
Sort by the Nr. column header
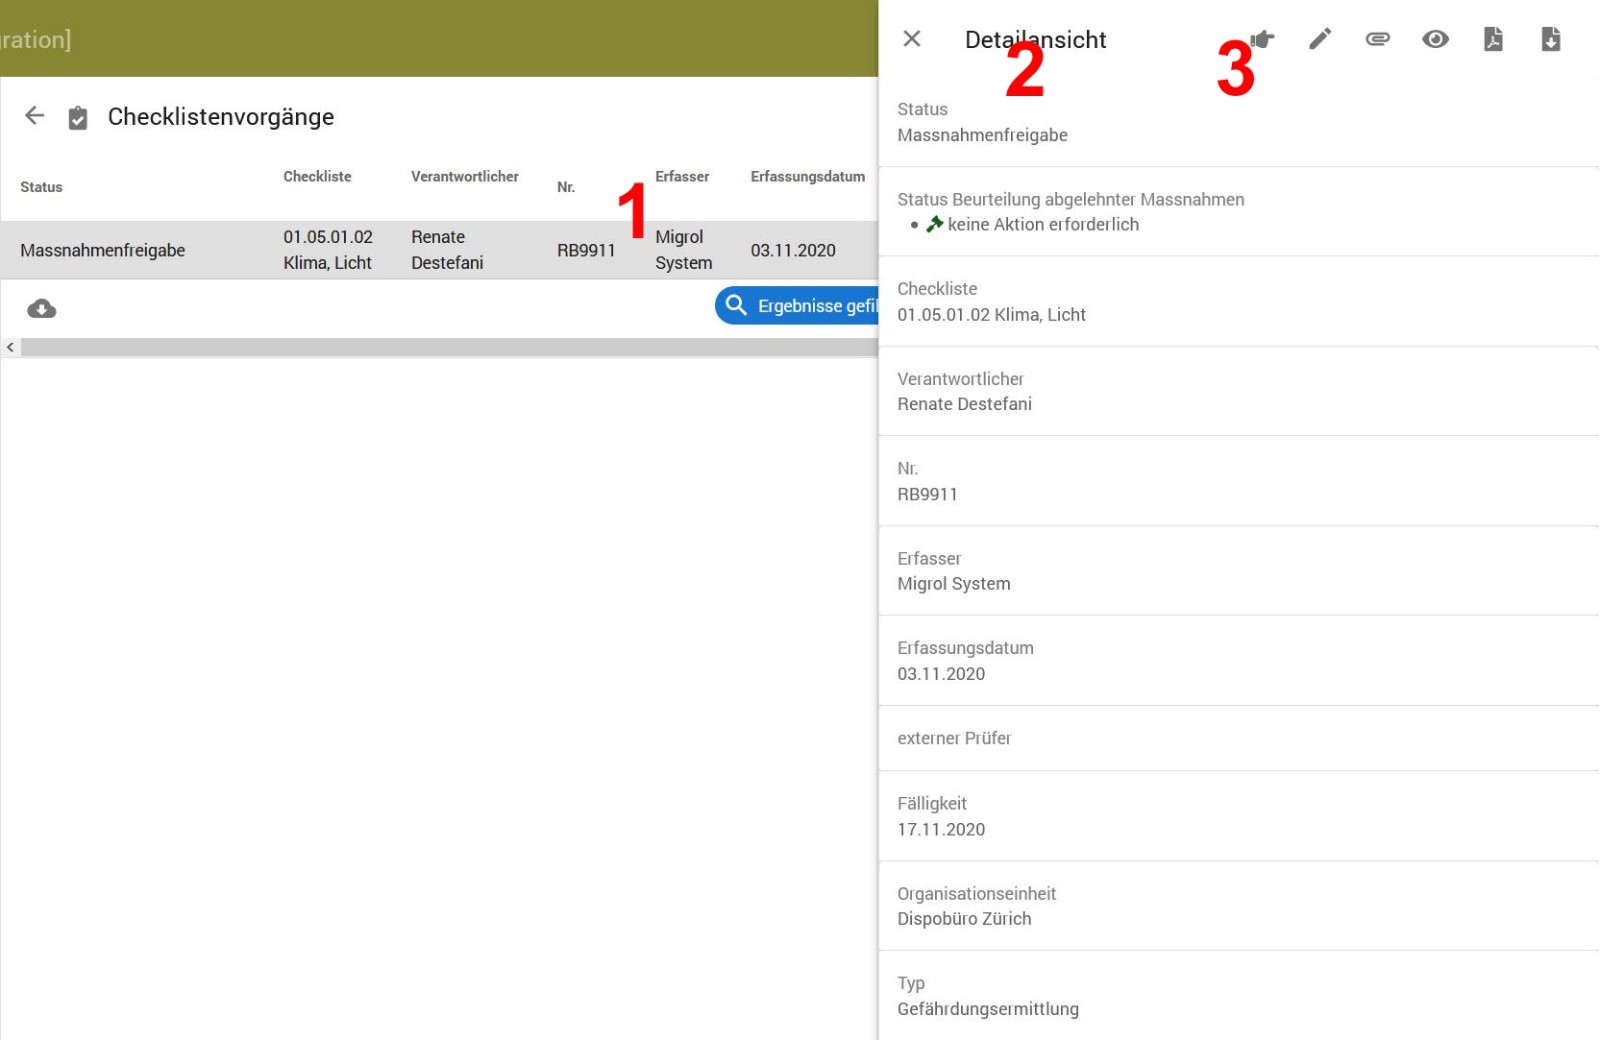[566, 187]
